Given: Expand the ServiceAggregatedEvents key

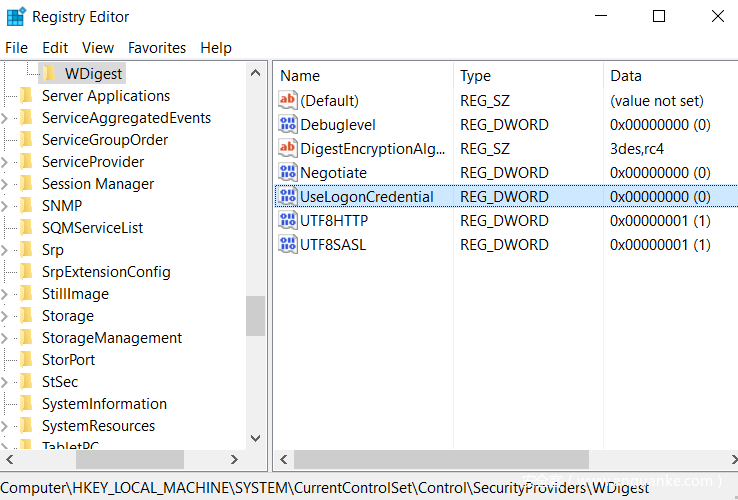Looking at the screenshot, I should click(6, 118).
